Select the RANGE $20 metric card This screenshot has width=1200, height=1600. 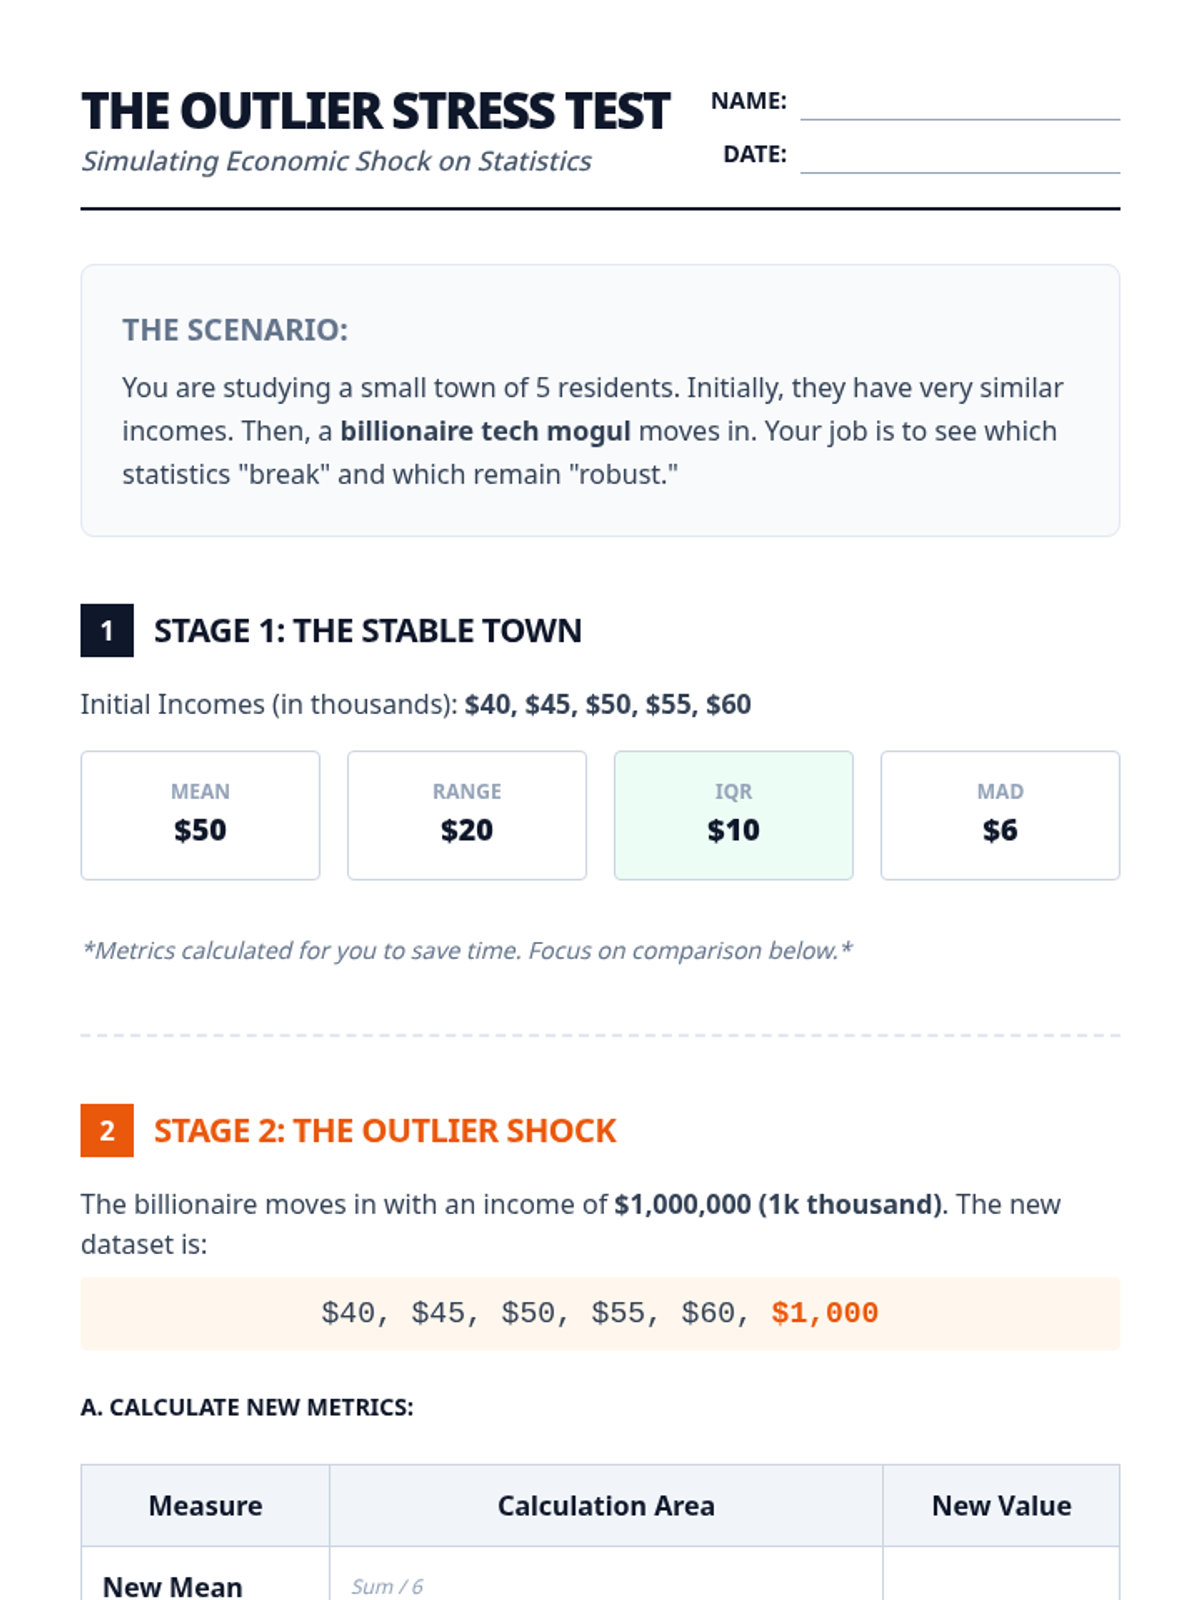click(x=467, y=815)
